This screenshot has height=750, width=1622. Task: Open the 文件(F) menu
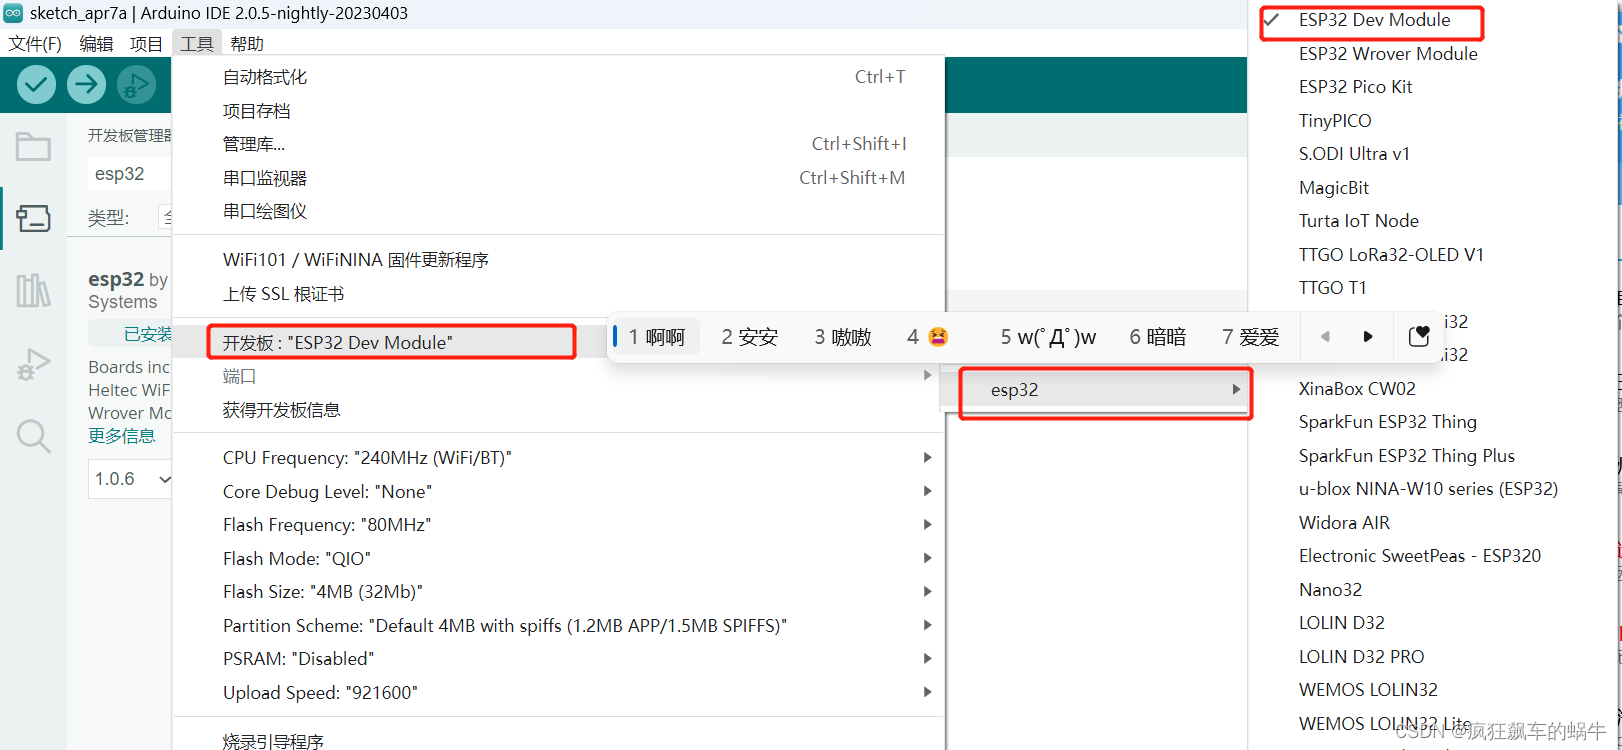pyautogui.click(x=35, y=44)
